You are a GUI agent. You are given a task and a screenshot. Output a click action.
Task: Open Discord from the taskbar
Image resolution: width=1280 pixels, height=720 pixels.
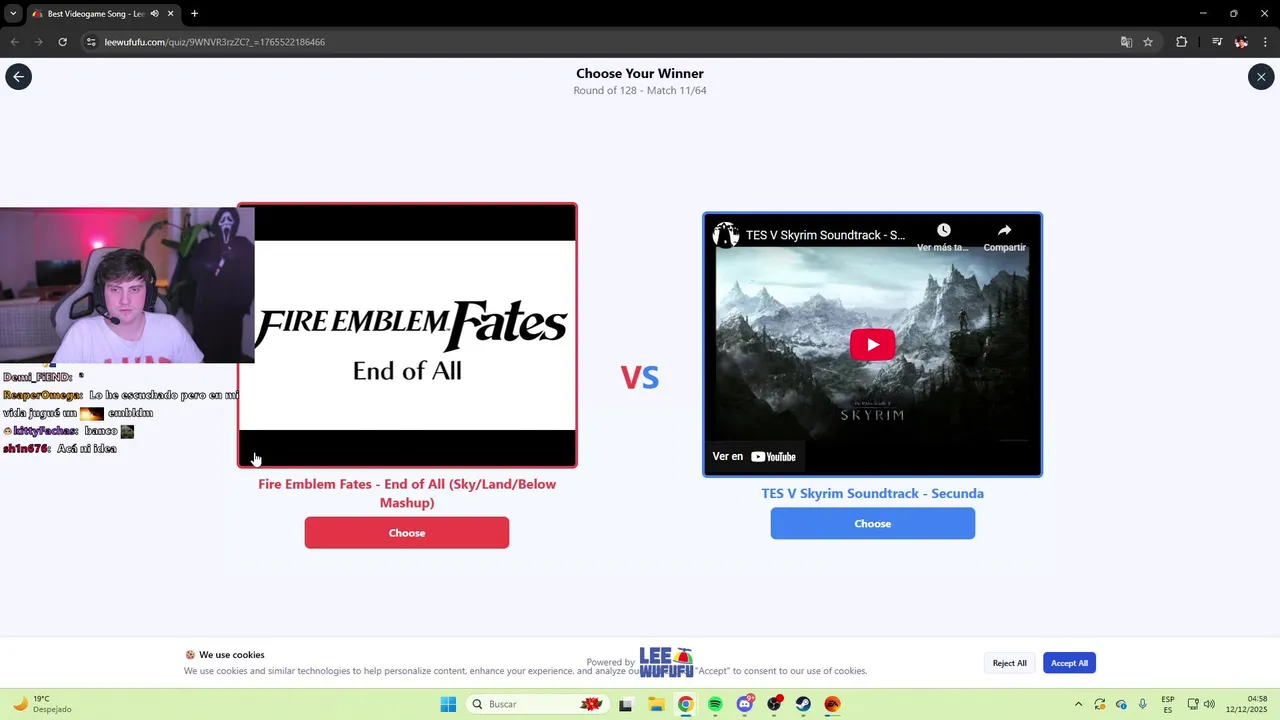tap(745, 704)
